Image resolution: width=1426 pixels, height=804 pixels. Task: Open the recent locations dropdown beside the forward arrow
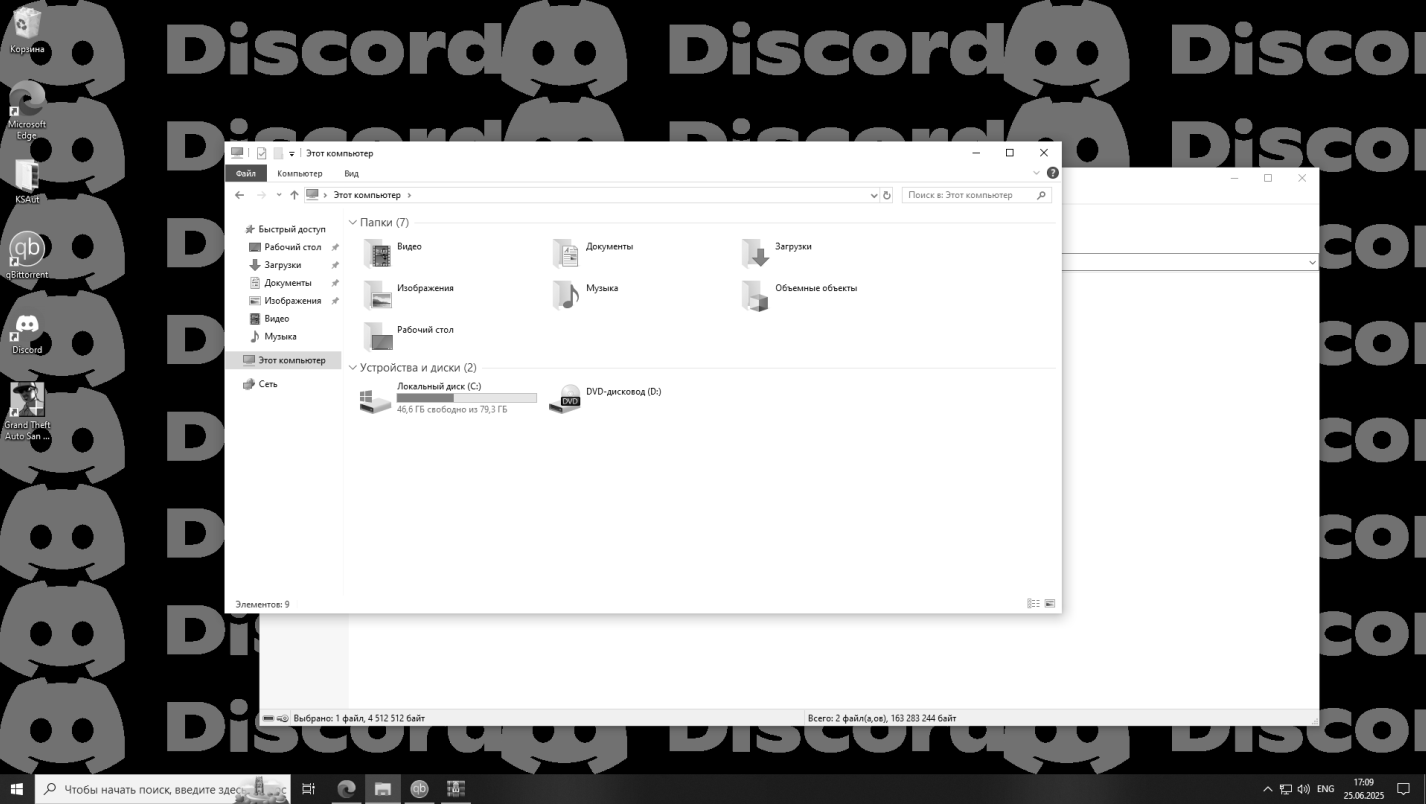[x=279, y=195]
